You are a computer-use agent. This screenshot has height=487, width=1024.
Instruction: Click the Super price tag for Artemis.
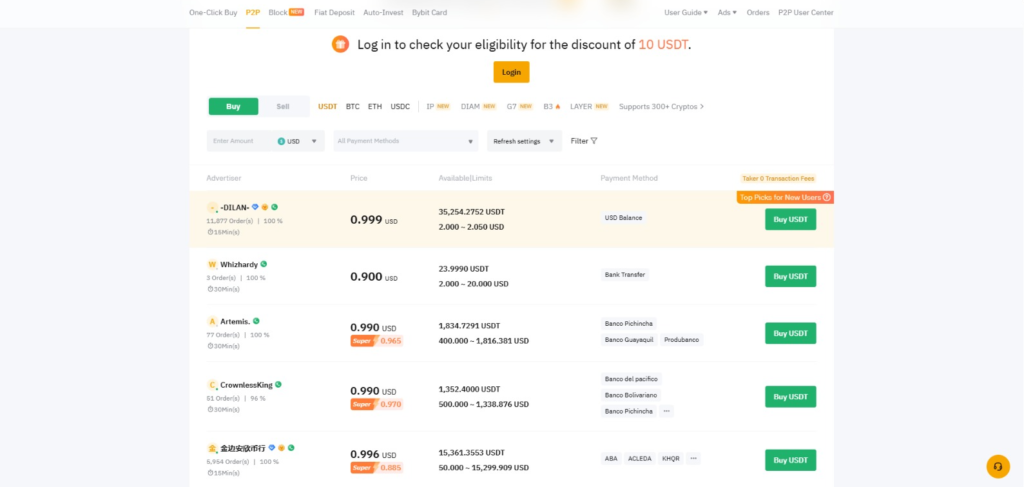377,341
